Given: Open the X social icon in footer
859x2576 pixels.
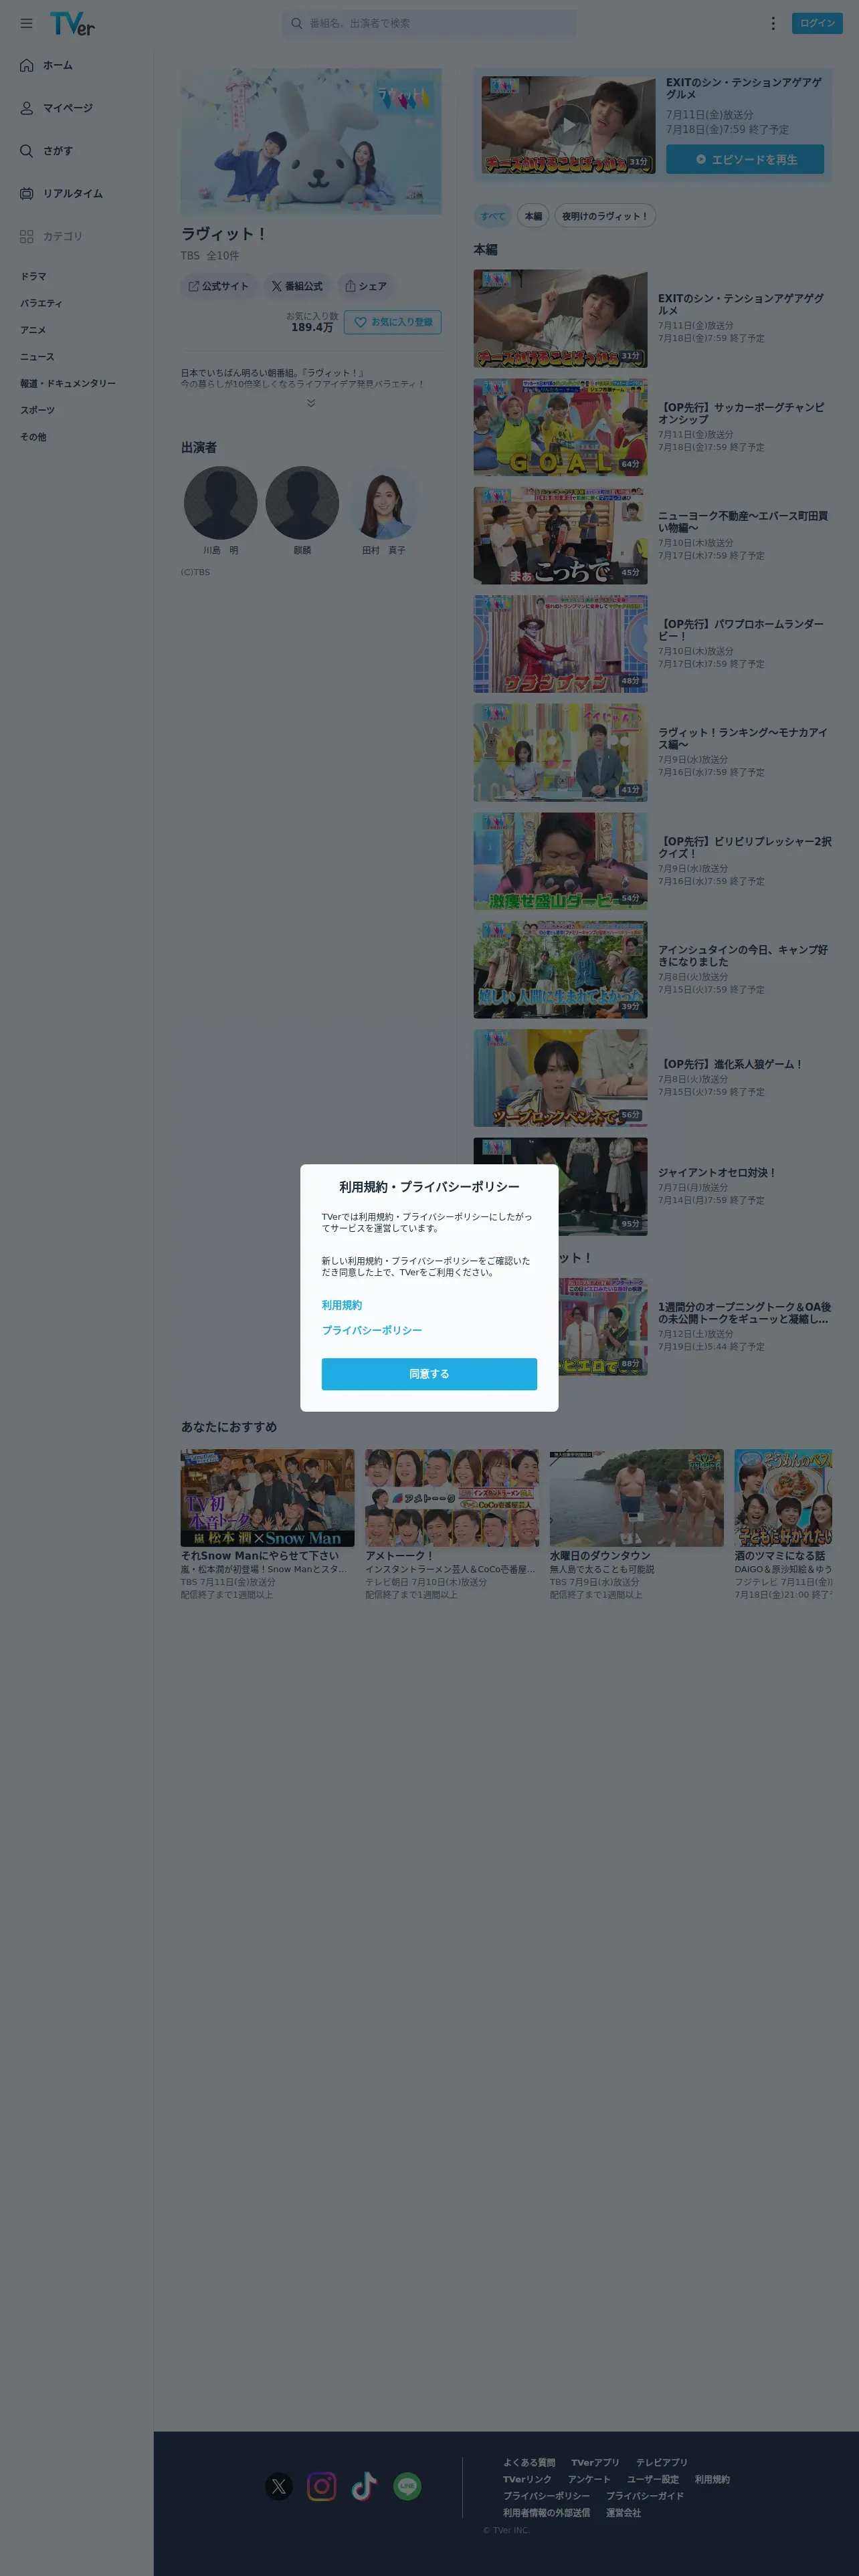Looking at the screenshot, I should pyautogui.click(x=279, y=2486).
